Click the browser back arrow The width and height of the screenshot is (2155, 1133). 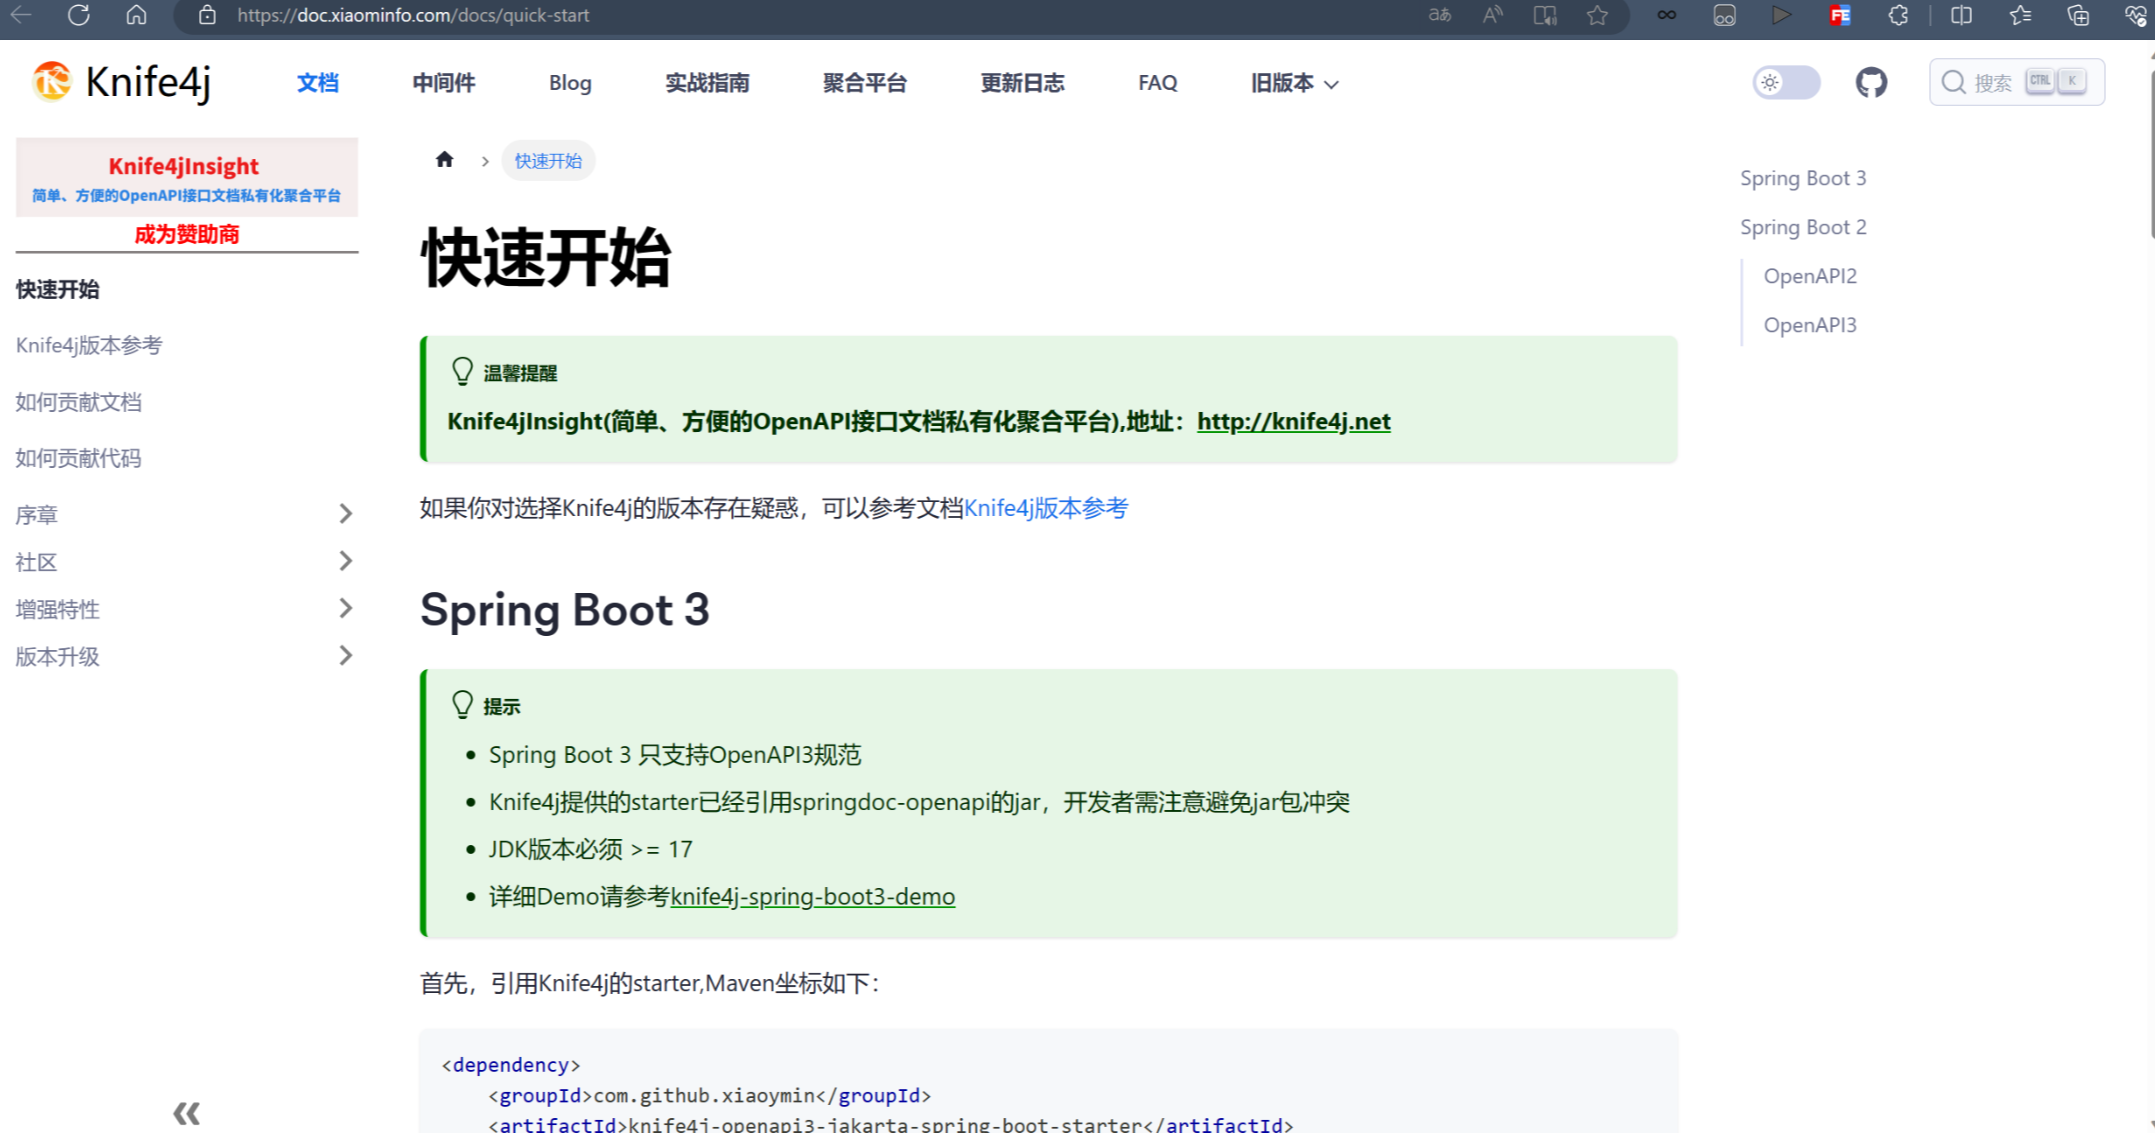click(22, 15)
